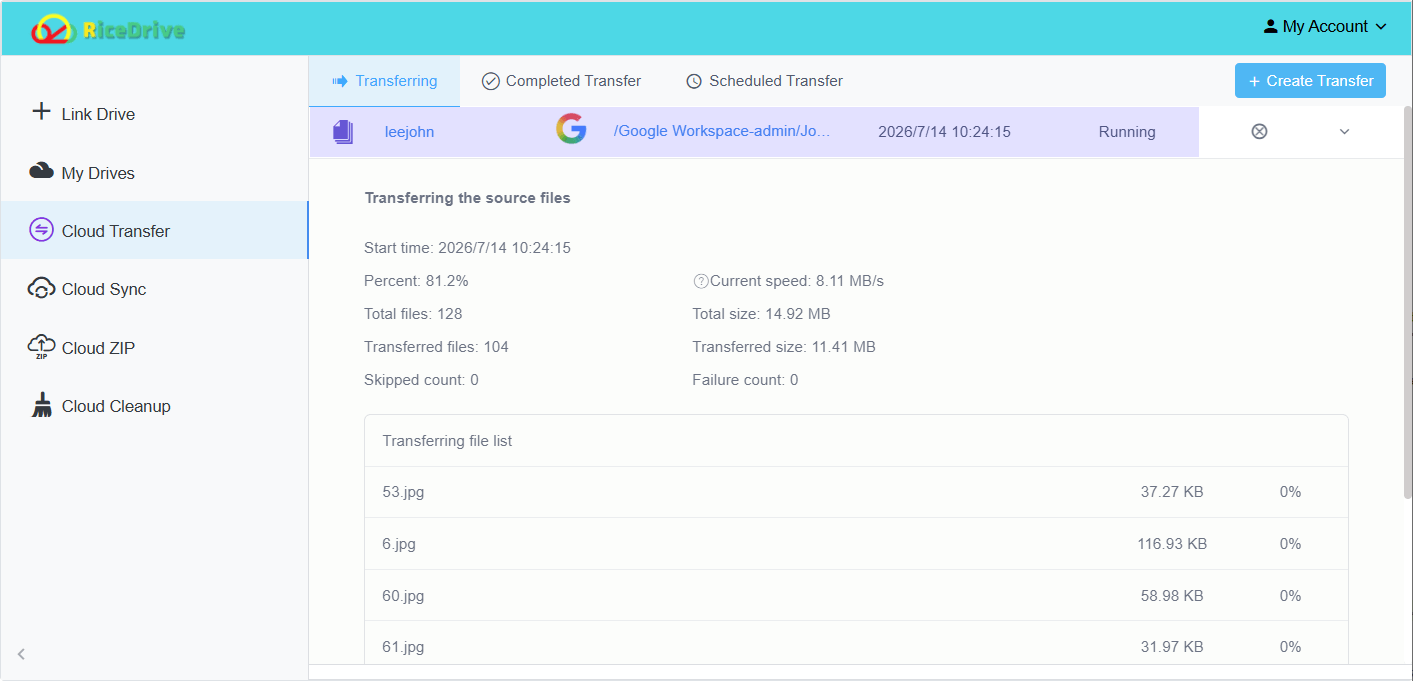Select the 6.jpg file row
The width and height of the screenshot is (1413, 681).
856,544
